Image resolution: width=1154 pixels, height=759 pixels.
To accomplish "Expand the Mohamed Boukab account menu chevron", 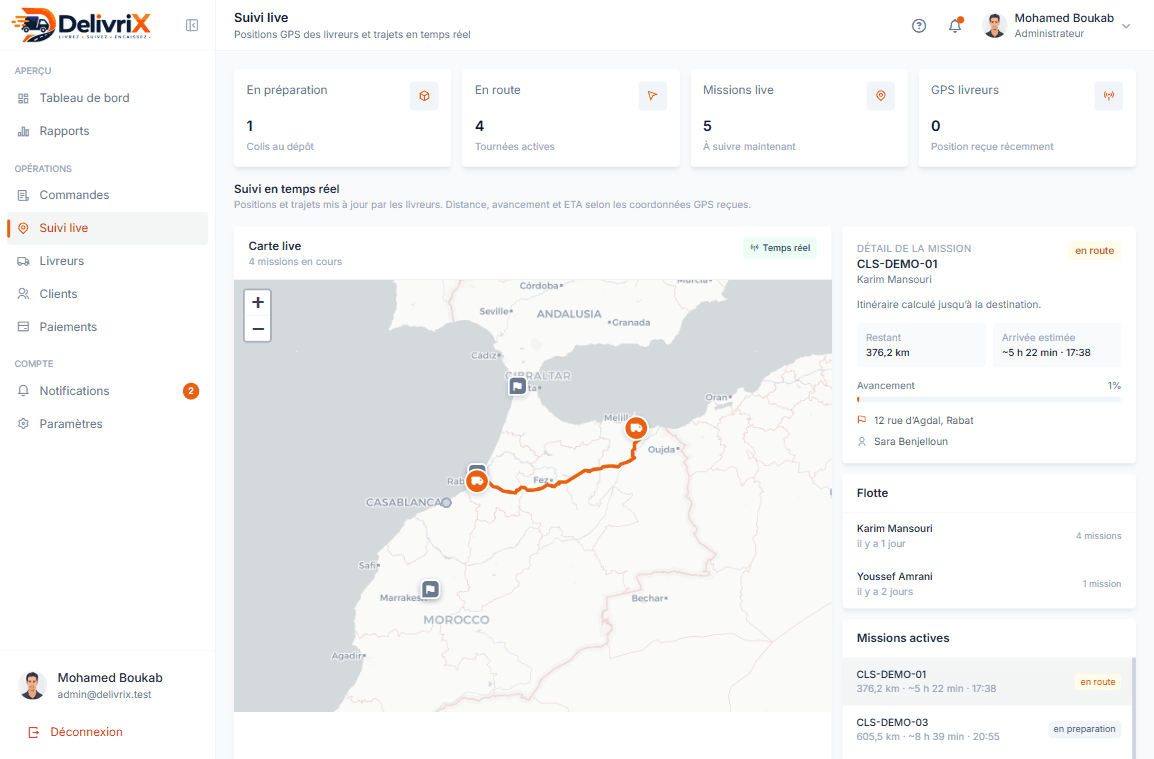I will click(x=1126, y=26).
